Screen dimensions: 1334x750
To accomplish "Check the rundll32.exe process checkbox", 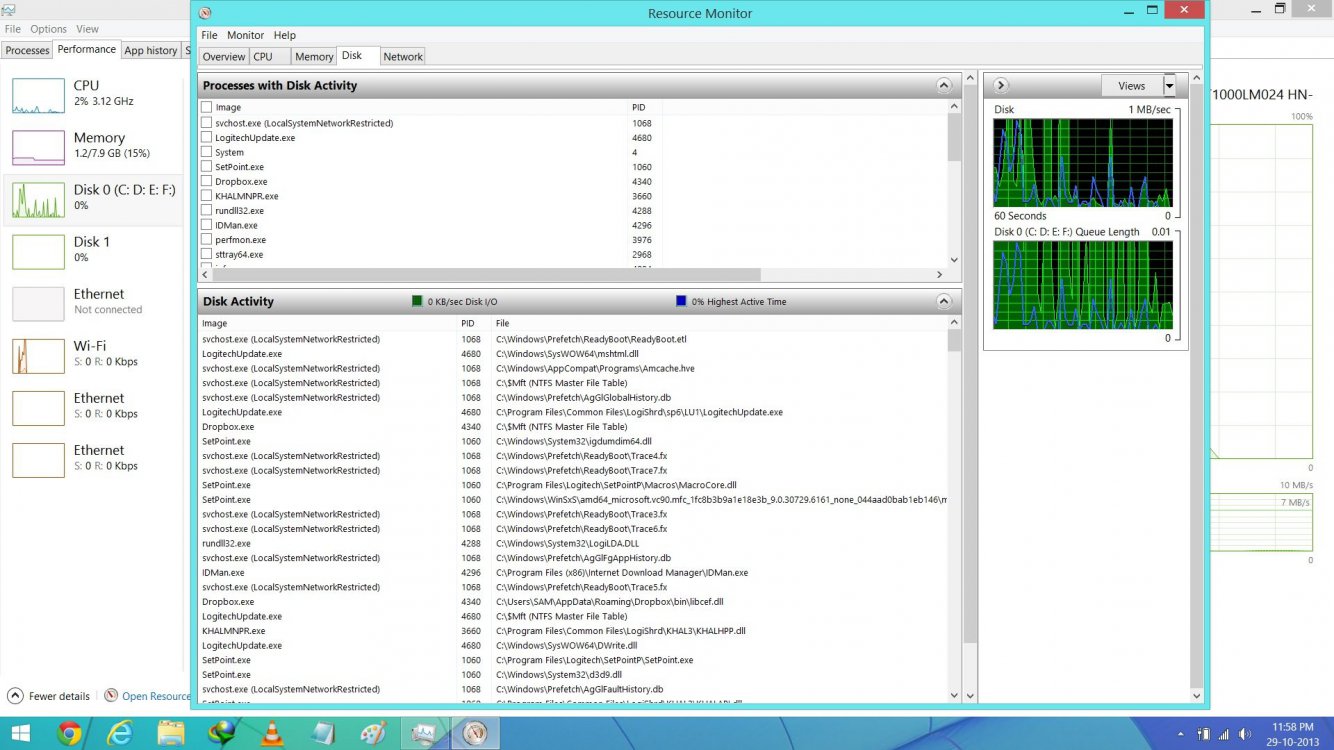I will click(206, 211).
